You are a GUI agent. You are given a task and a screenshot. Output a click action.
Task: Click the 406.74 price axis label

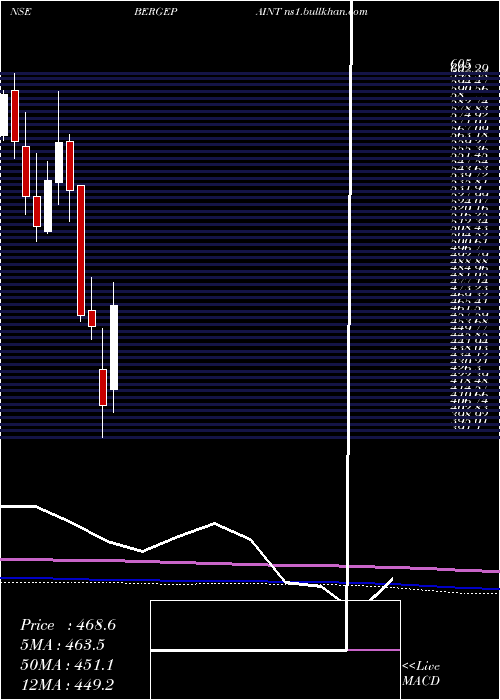click(x=469, y=401)
